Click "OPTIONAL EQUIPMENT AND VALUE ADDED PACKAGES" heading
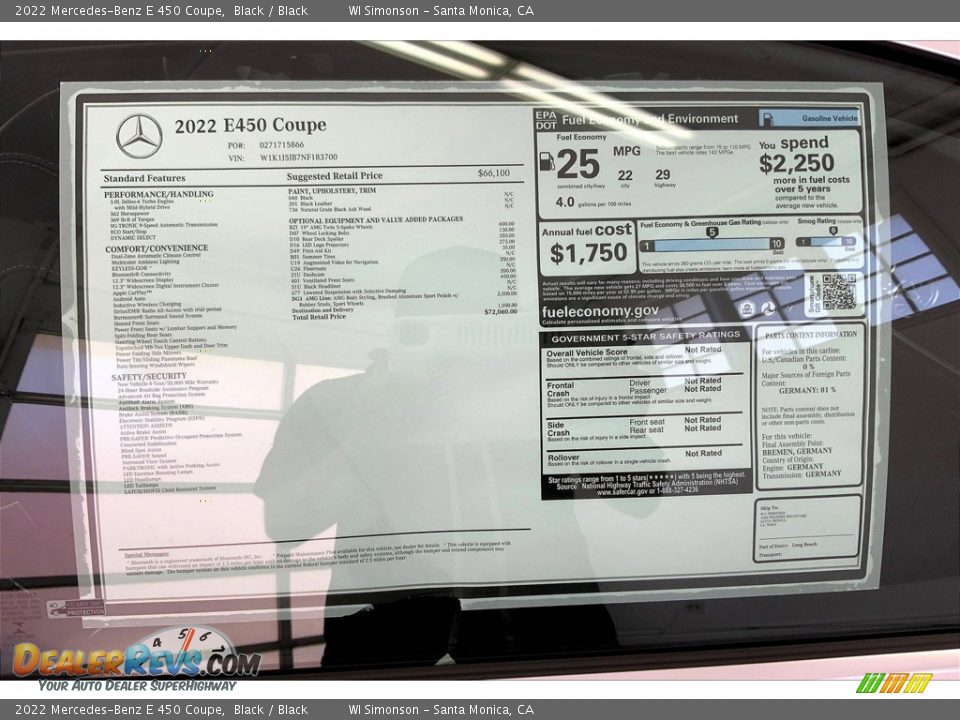This screenshot has width=960, height=720. coord(376,219)
